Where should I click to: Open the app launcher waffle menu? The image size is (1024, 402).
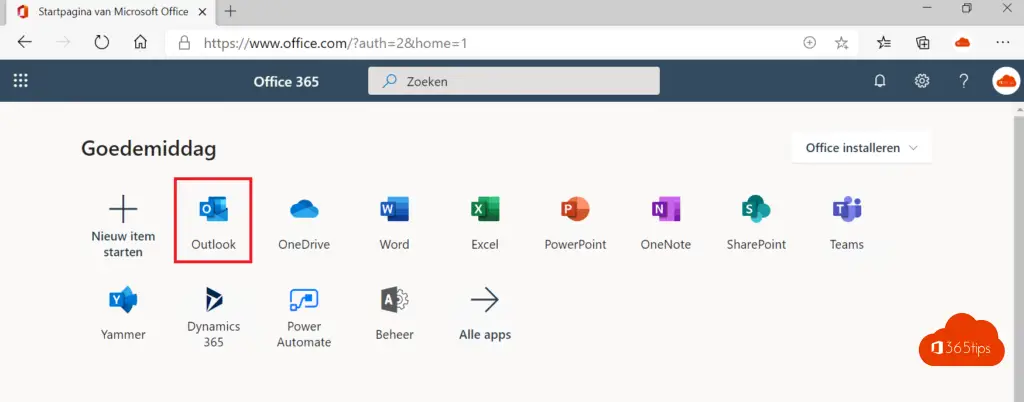tap(20, 81)
